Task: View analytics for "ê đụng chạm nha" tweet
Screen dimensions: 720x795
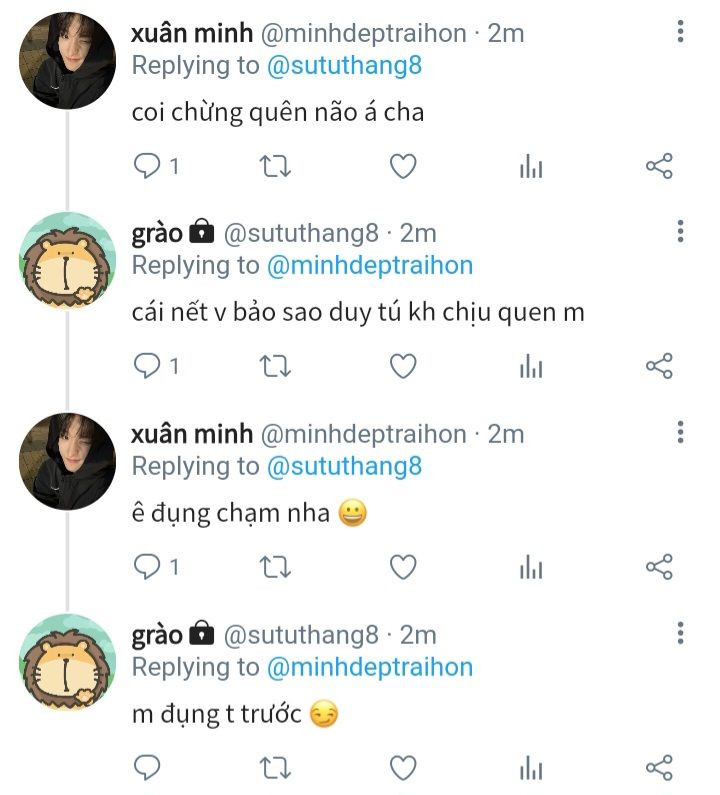Action: 530,569
